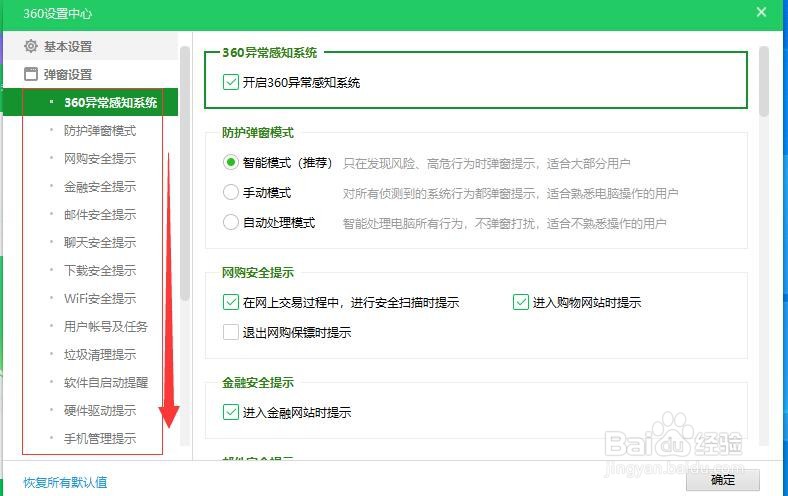Image resolution: width=788 pixels, height=496 pixels.
Task: Toggle the 开启360异常感知系统 checkbox
Action: click(231, 82)
